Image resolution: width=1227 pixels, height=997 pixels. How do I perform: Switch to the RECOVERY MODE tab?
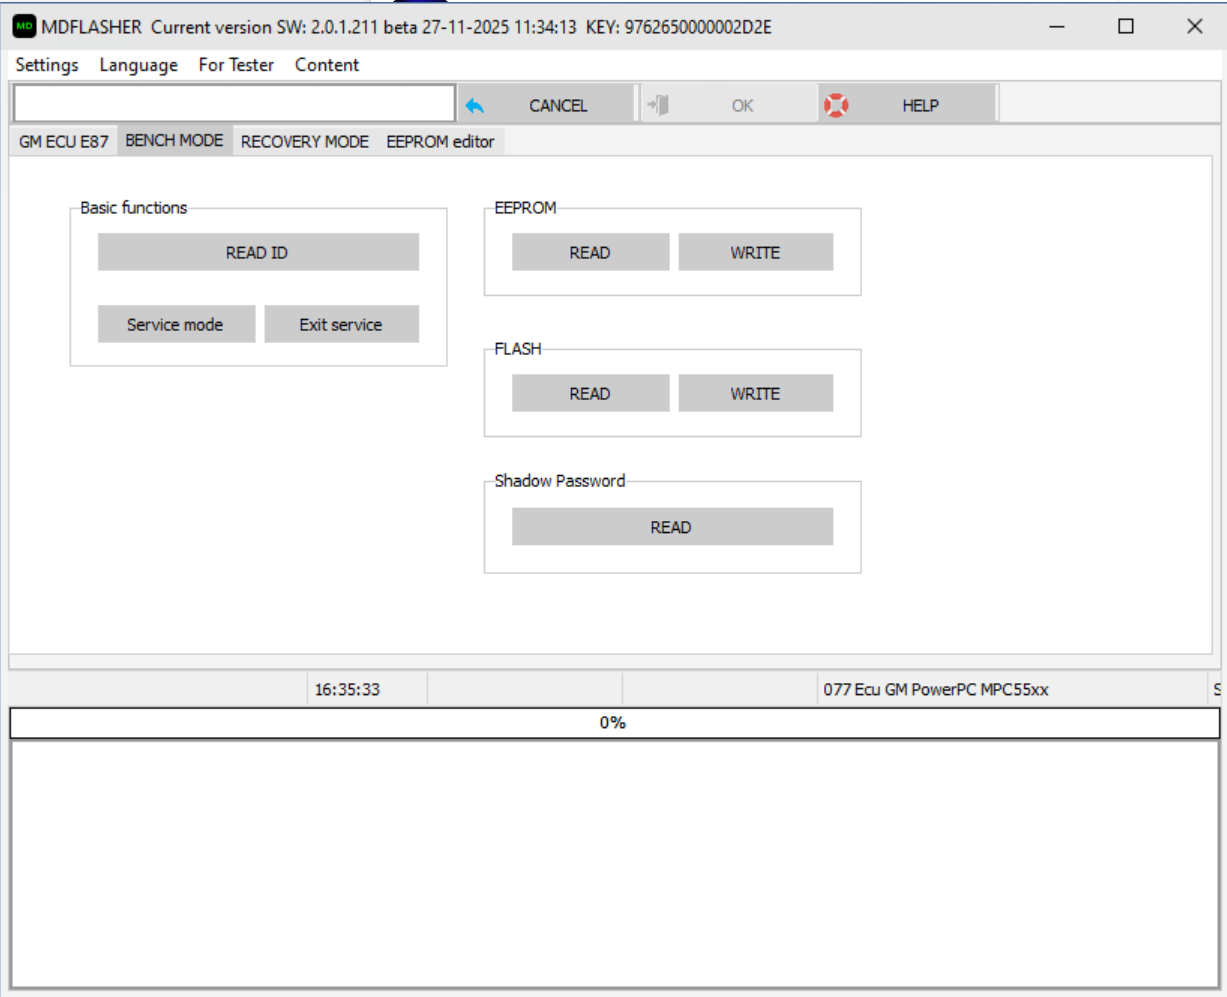point(304,142)
